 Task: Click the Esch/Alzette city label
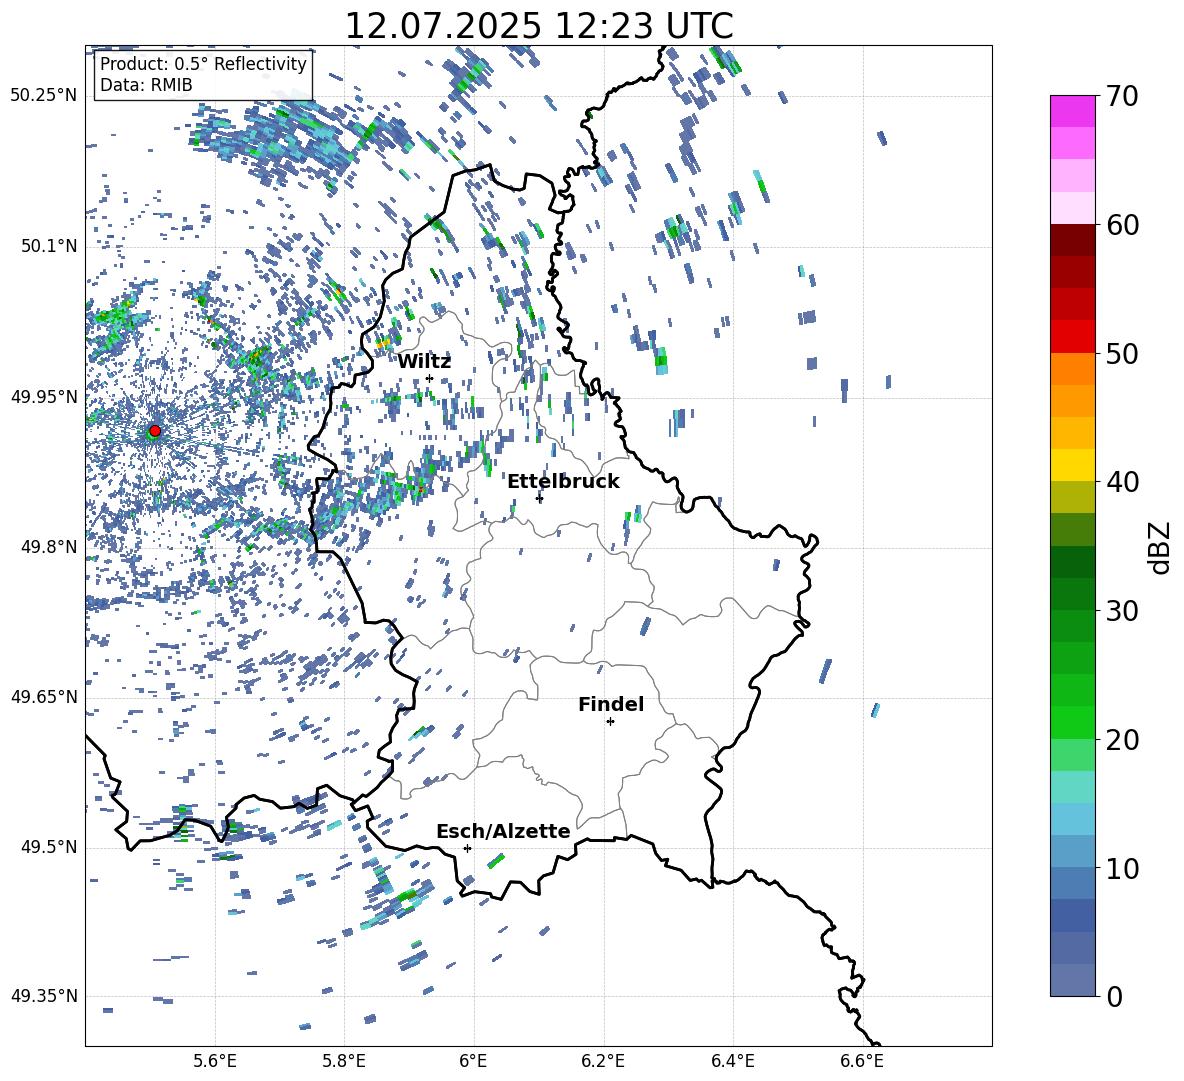pyautogui.click(x=503, y=831)
